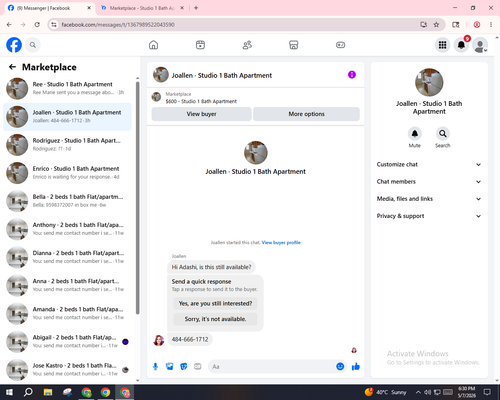
Task: Open a new browser tab
Action: tap(196, 8)
